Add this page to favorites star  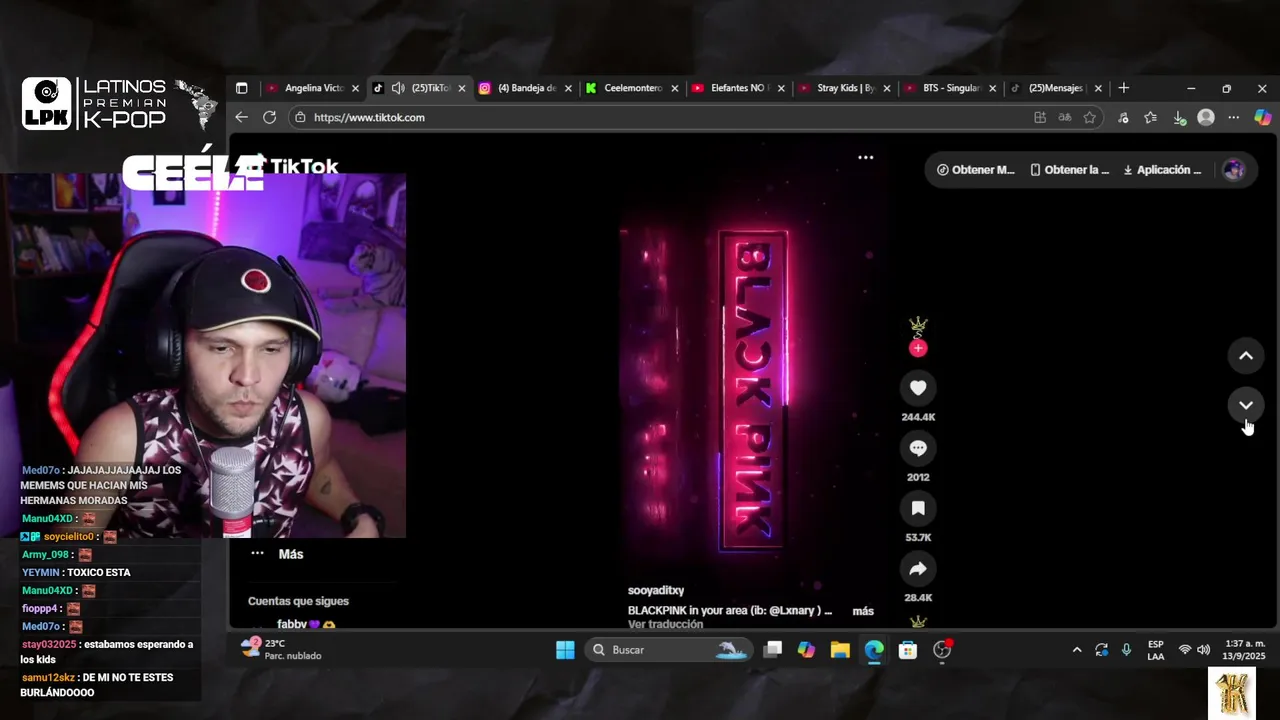coord(1090,117)
